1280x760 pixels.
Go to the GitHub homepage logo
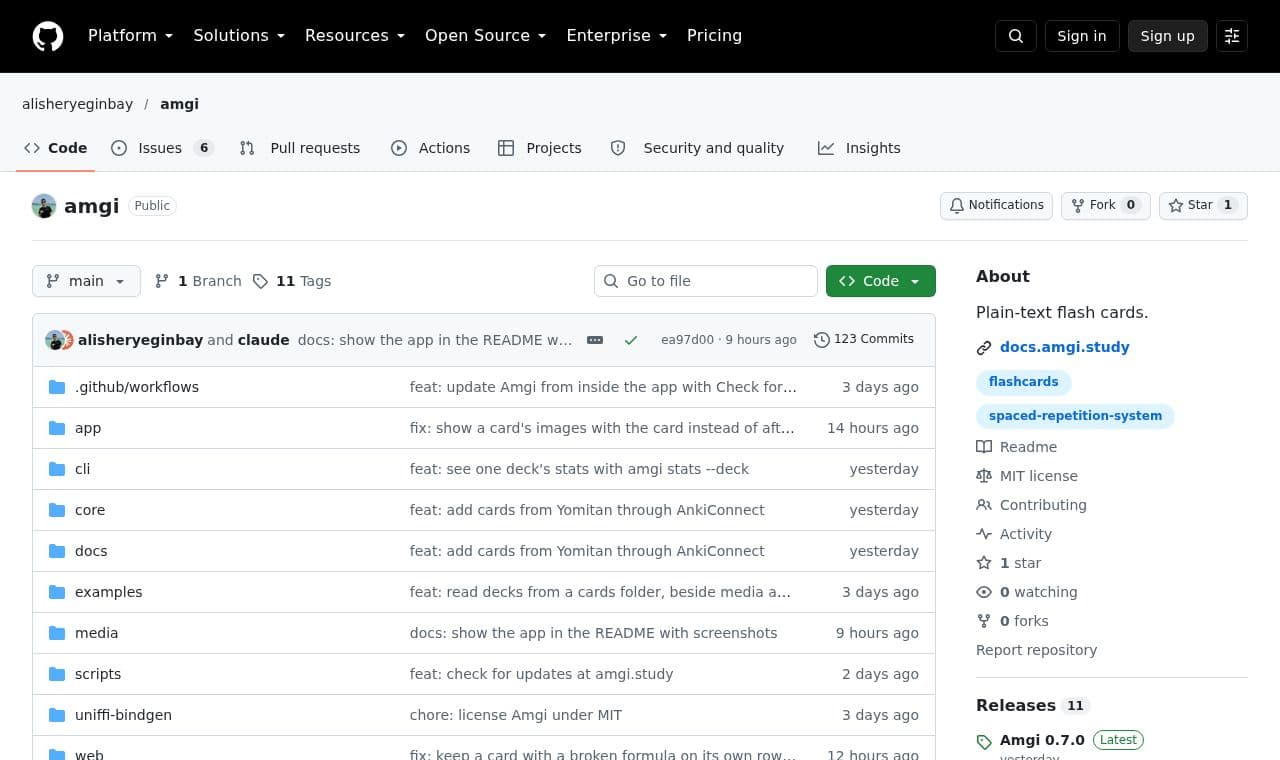(x=48, y=36)
